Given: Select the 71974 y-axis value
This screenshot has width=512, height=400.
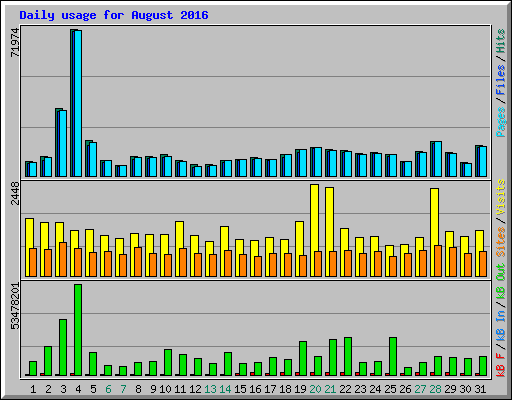Looking at the screenshot, I should [15, 42].
